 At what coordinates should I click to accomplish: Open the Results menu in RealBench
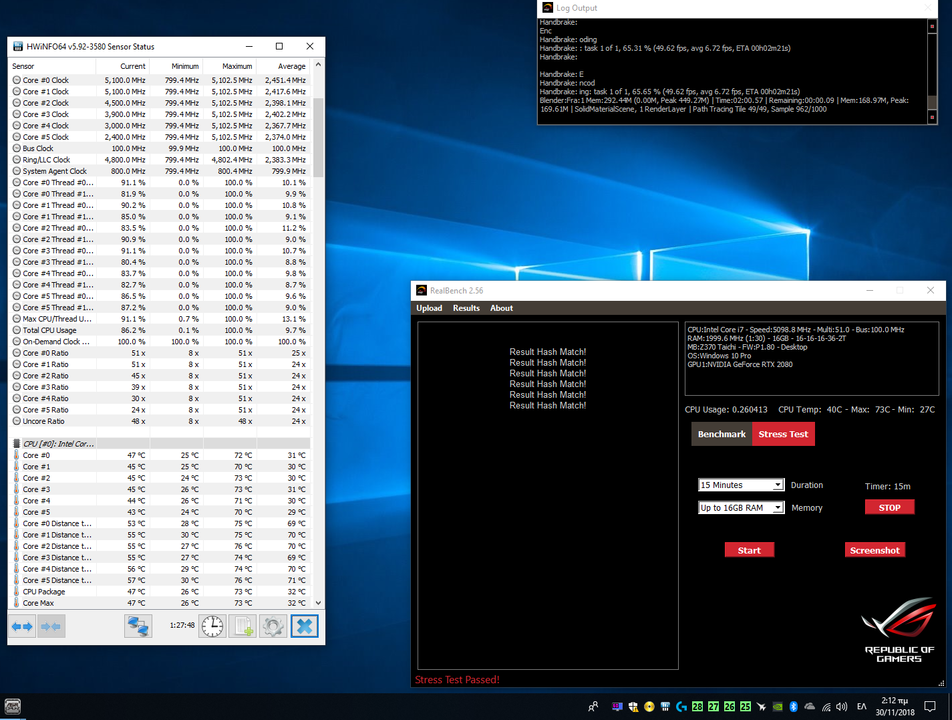point(466,308)
